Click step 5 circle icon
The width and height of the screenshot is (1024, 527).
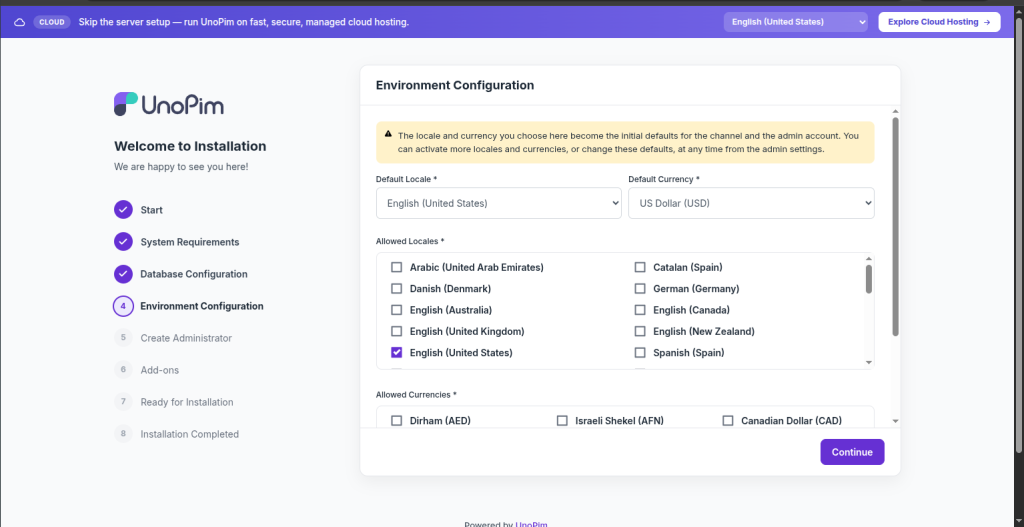[123, 338]
